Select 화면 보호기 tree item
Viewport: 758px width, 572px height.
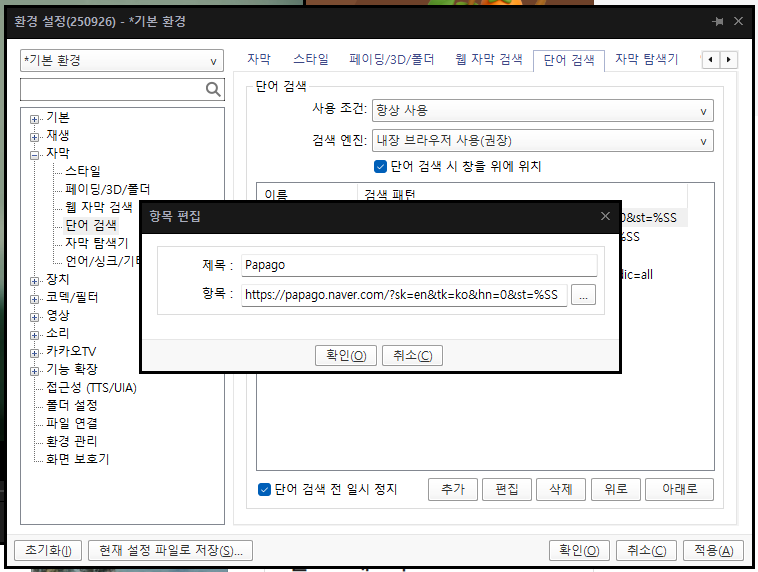point(77,459)
